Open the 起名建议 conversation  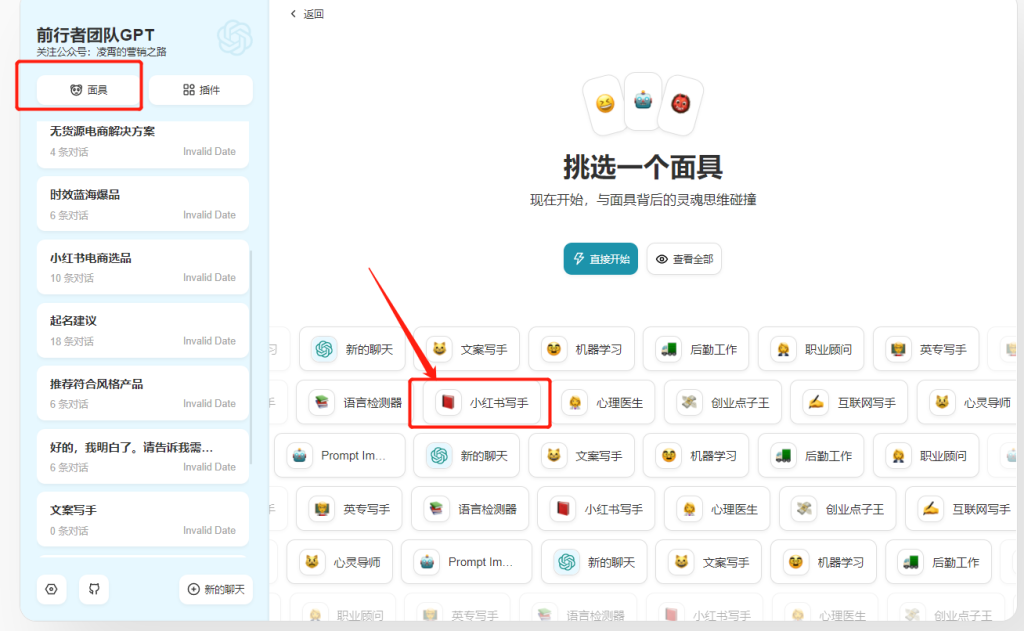(143, 330)
